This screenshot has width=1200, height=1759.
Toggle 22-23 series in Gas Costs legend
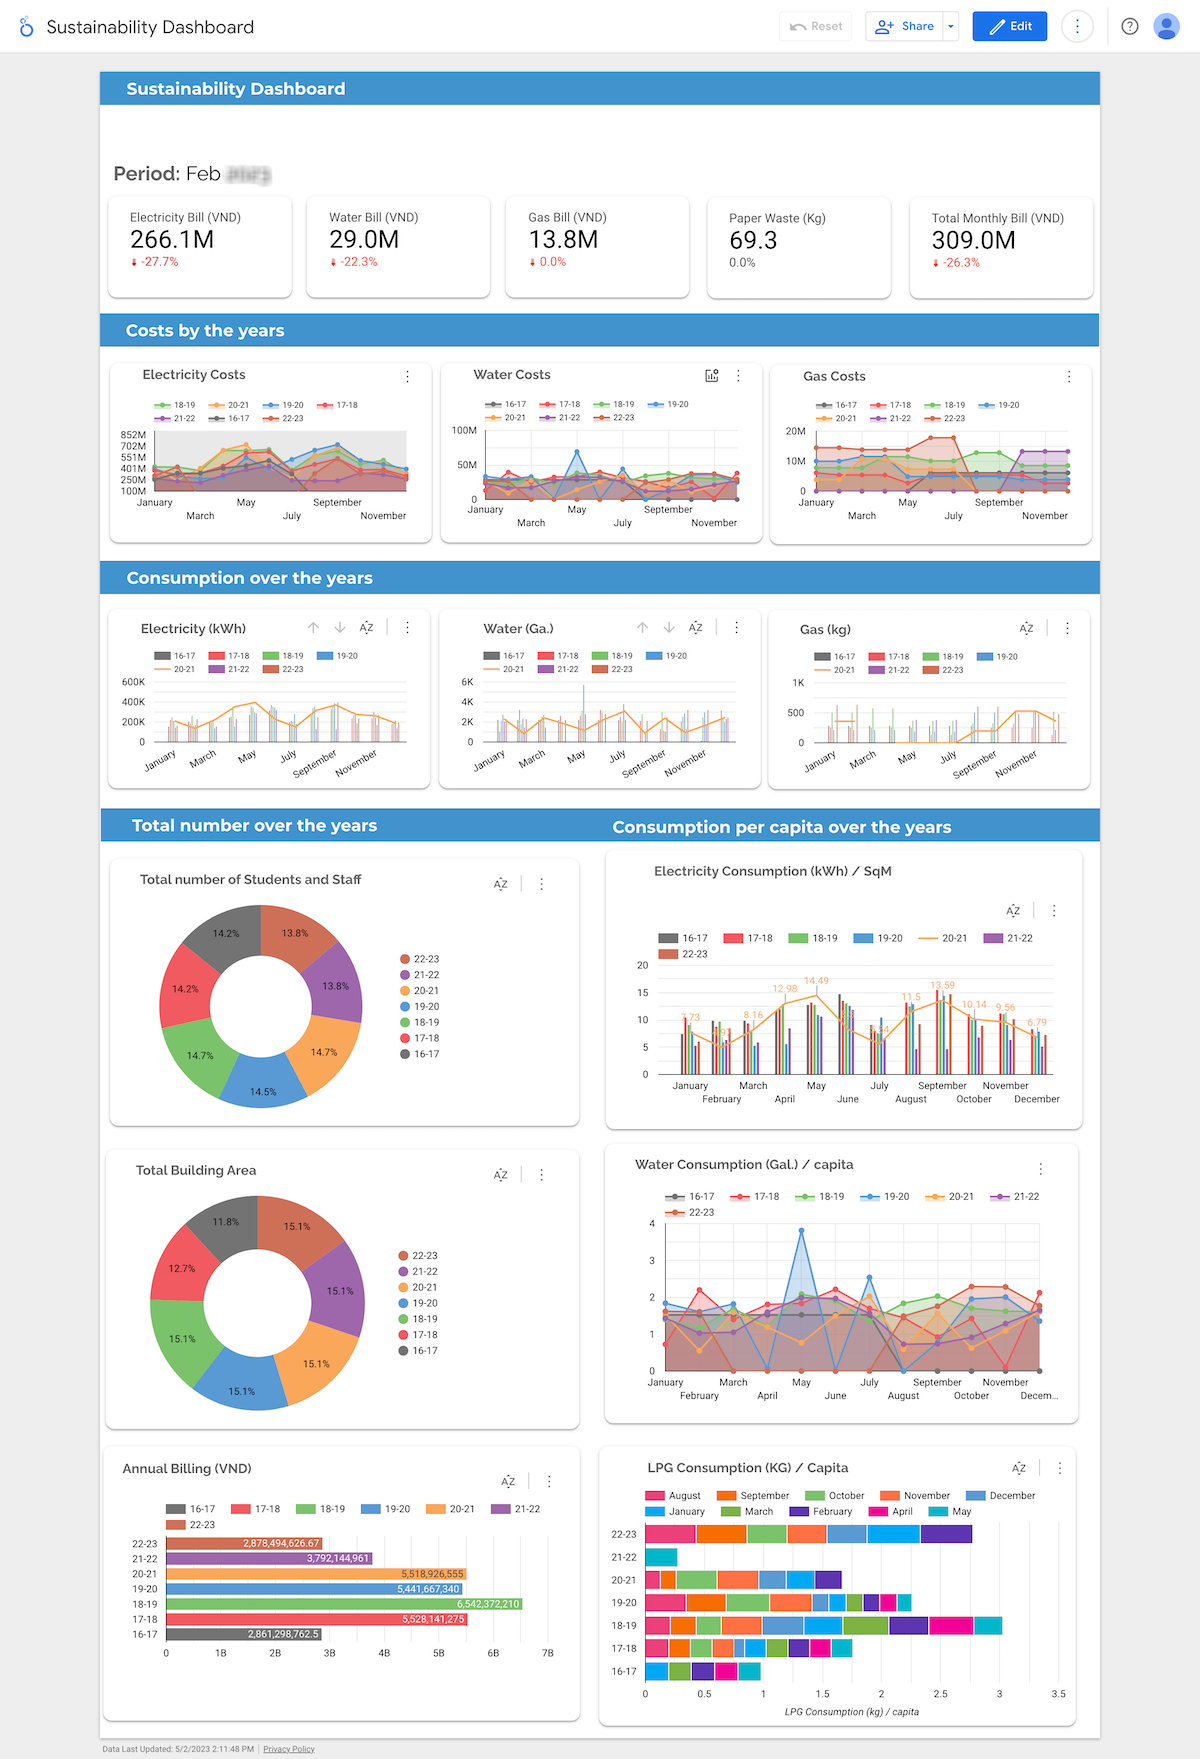(x=945, y=418)
